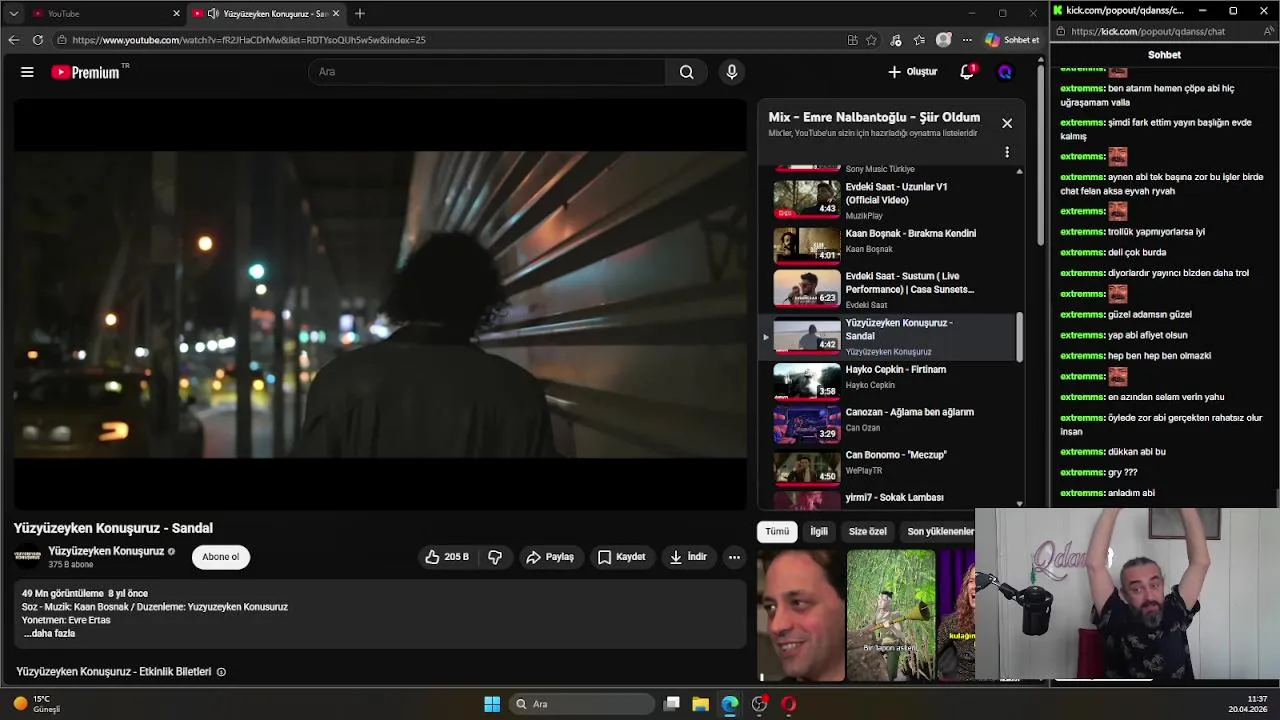This screenshot has height=720, width=1280.
Task: Open the weather widget 15°C Güneşli
Action: pyautogui.click(x=36, y=704)
